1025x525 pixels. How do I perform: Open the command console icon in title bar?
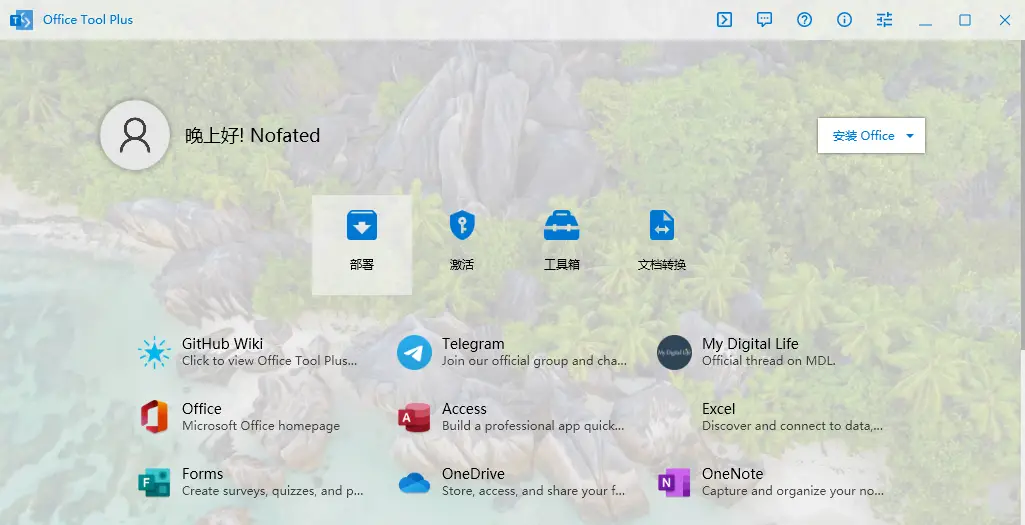(725, 20)
